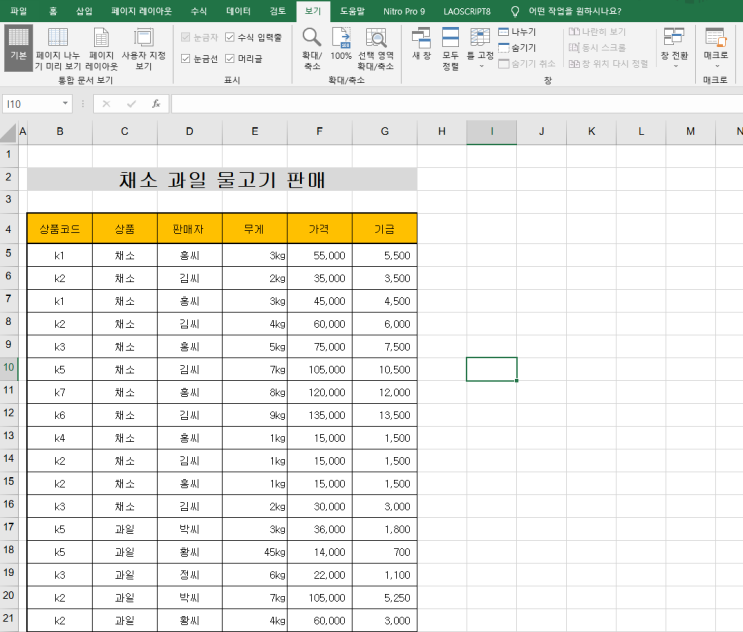Switch to the 삽입 tab
Image resolution: width=743 pixels, height=632 pixels.
[84, 11]
